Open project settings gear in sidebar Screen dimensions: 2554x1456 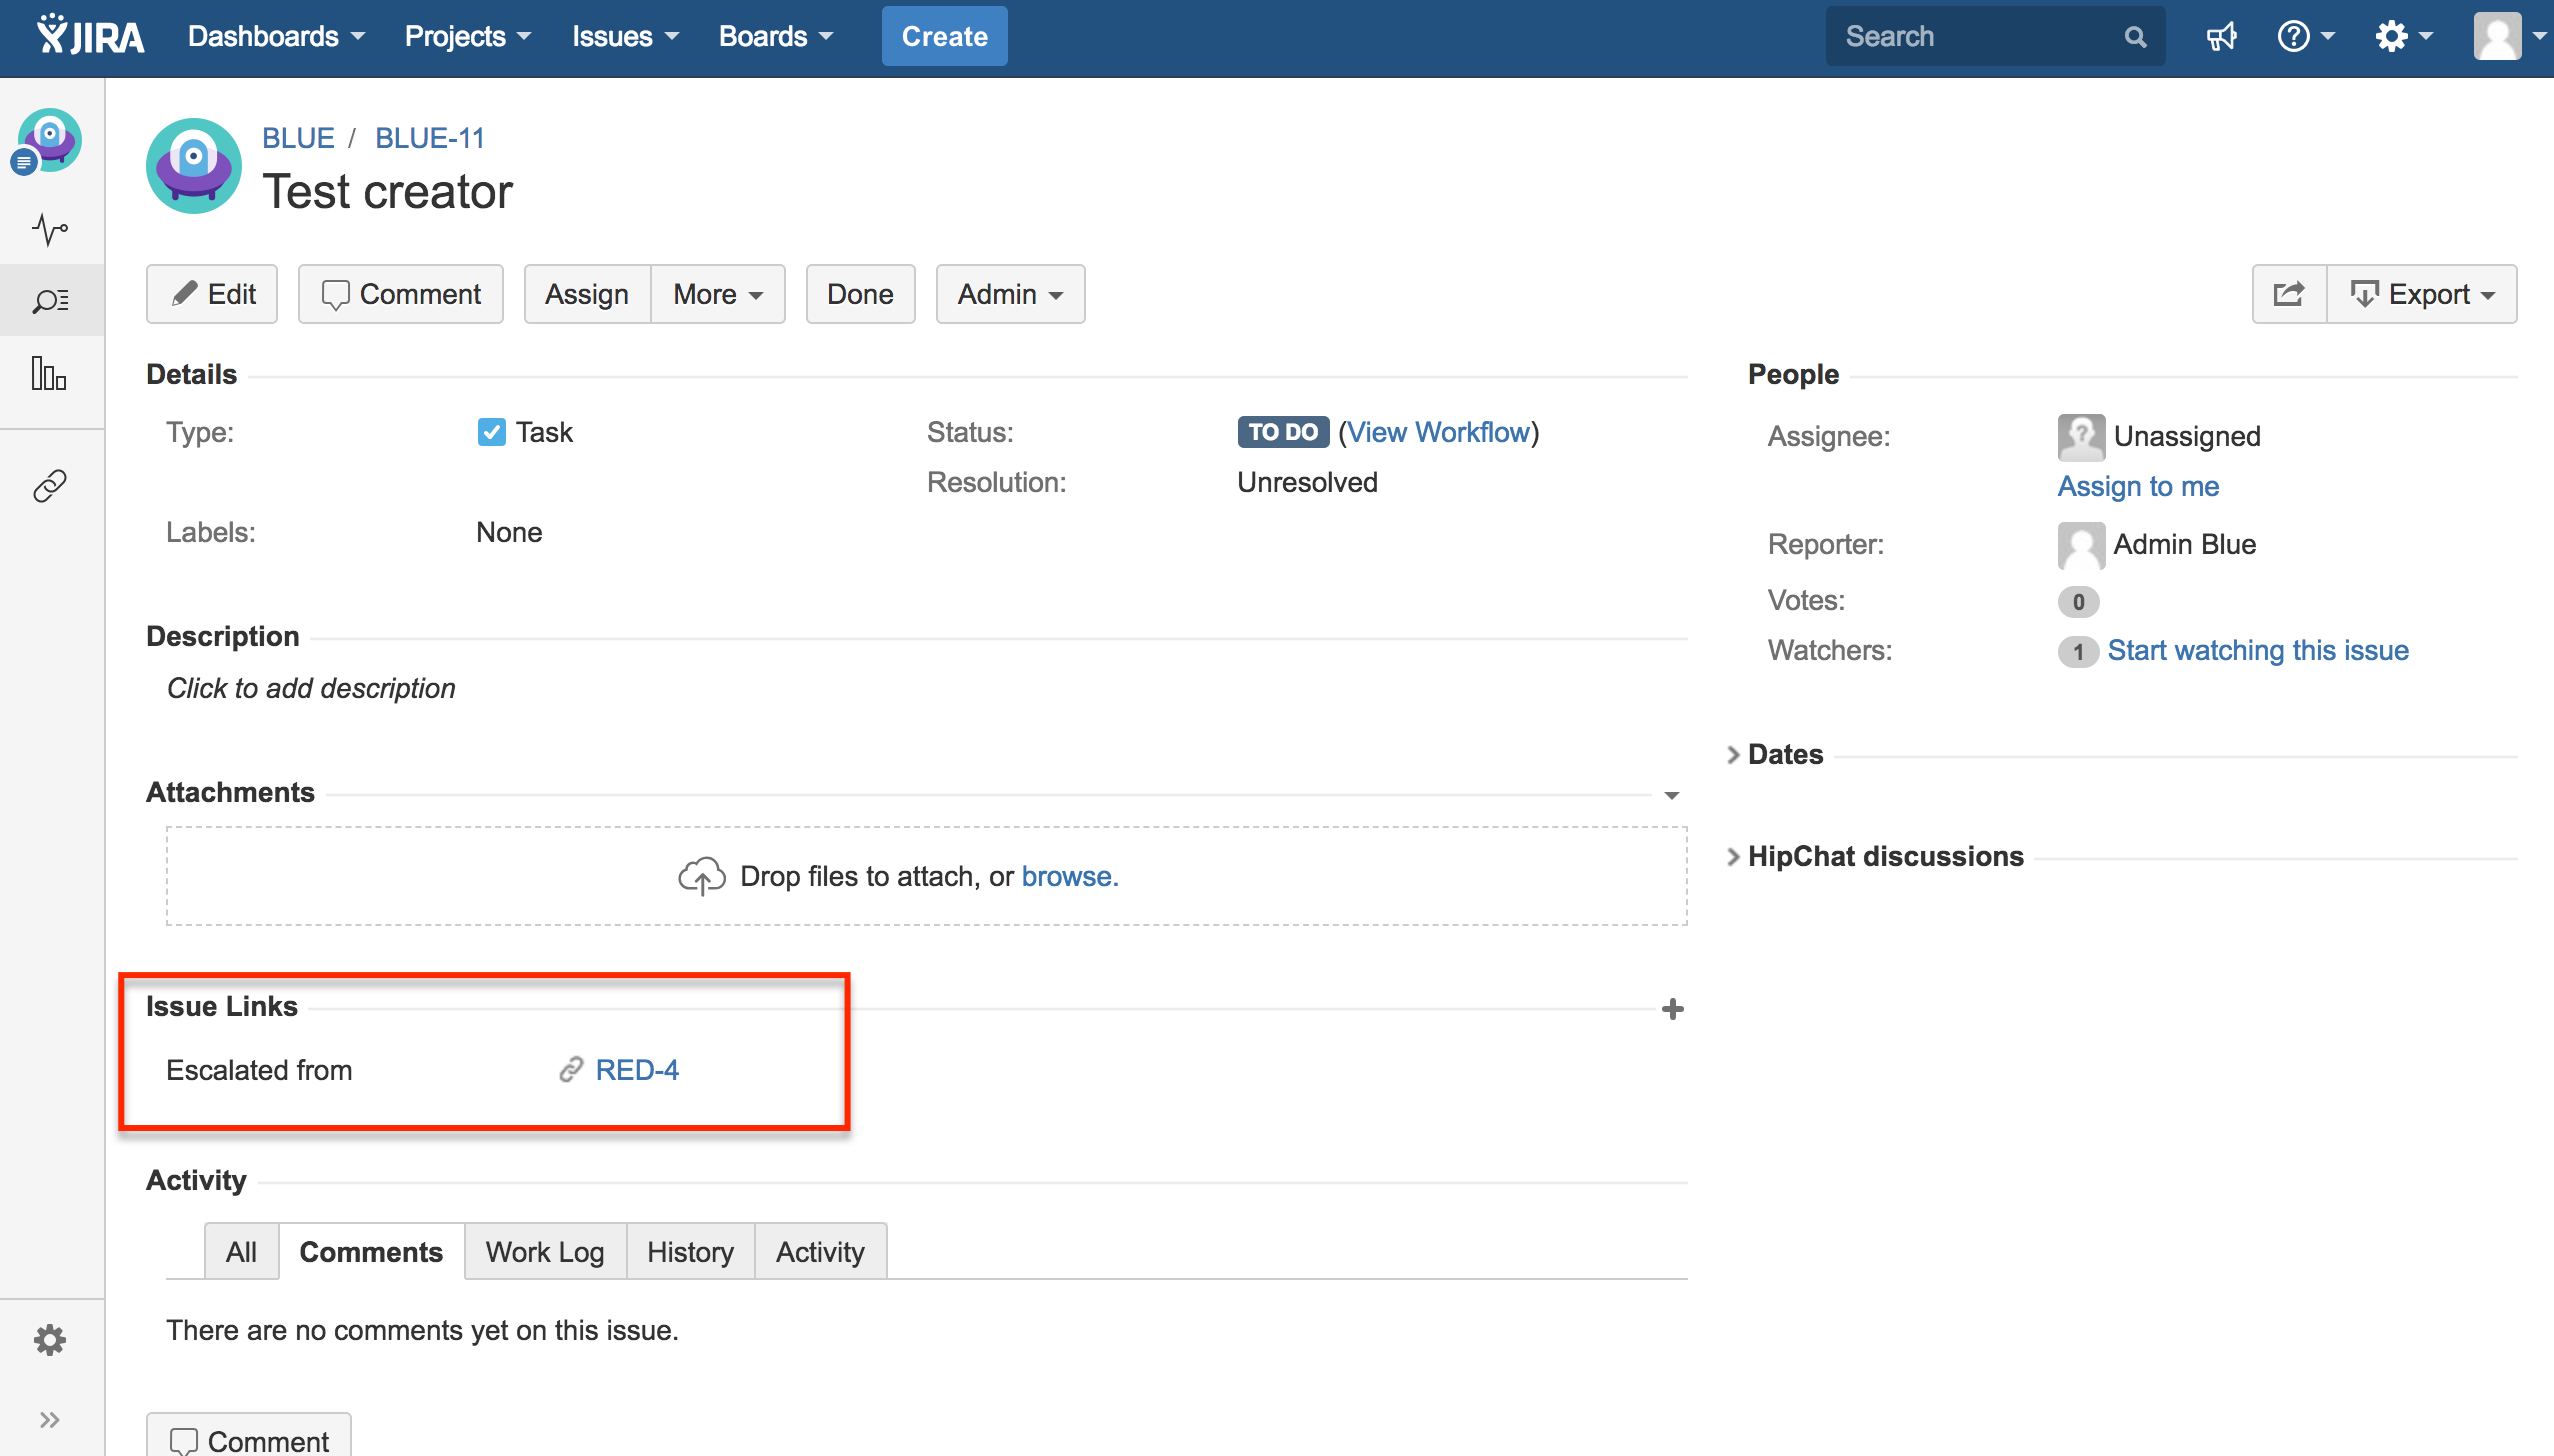coord(50,1340)
